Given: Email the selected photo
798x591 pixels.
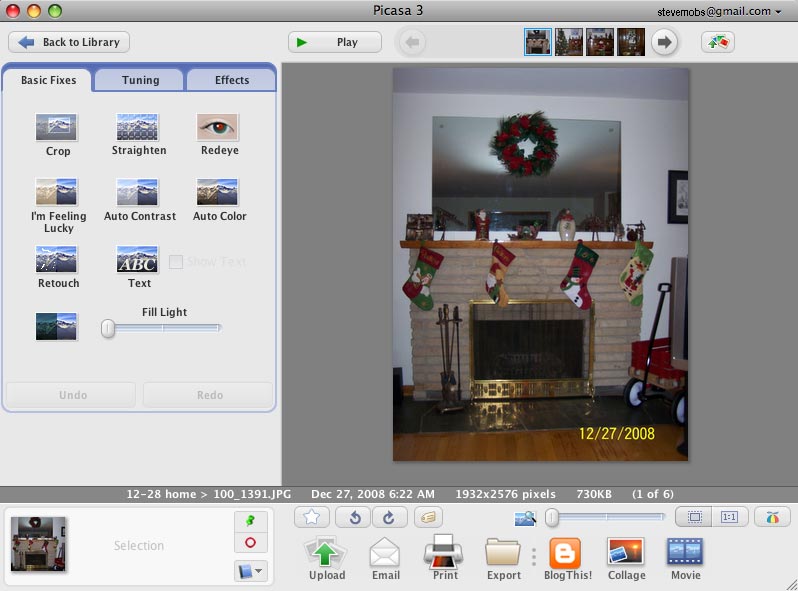Looking at the screenshot, I should [385, 558].
